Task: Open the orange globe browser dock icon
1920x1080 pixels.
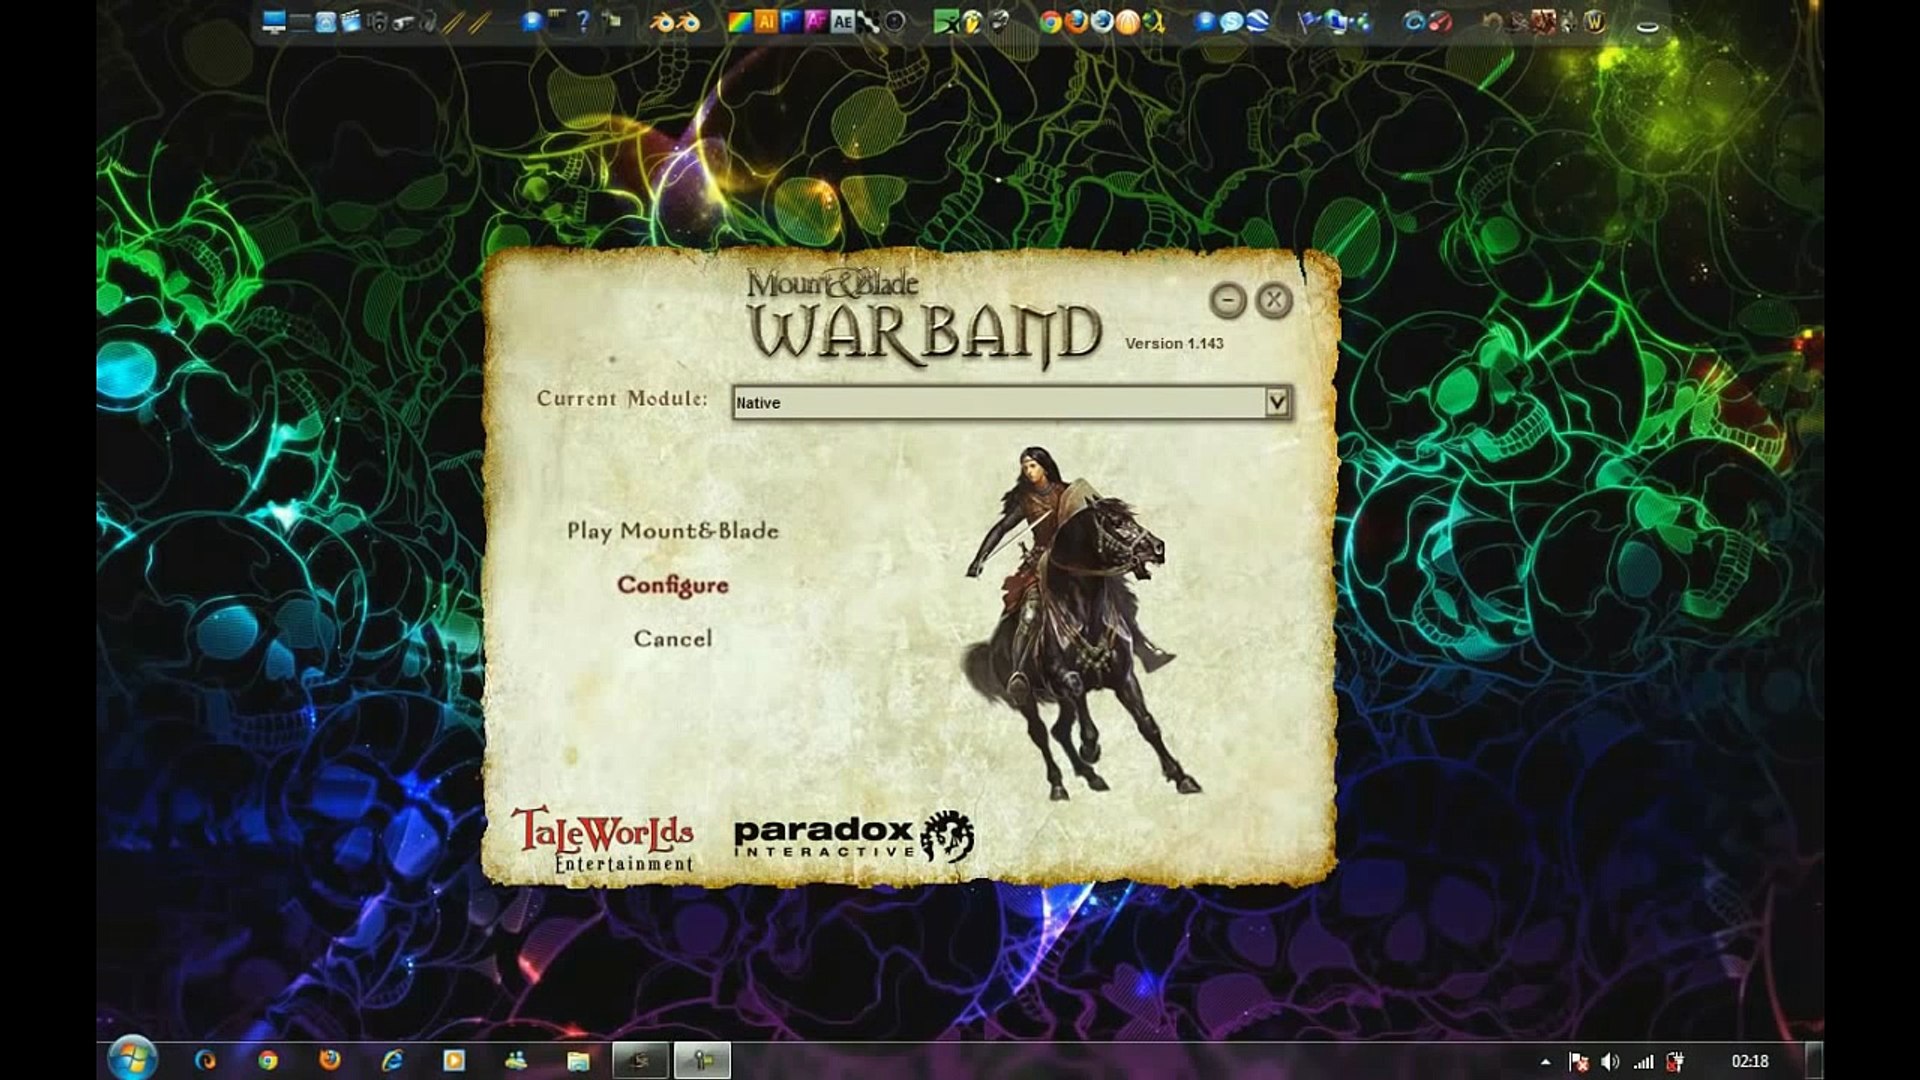Action: tap(1127, 21)
